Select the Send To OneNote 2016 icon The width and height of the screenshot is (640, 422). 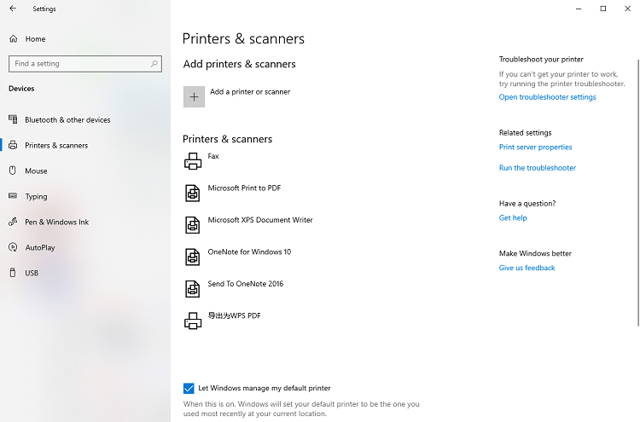point(193,289)
